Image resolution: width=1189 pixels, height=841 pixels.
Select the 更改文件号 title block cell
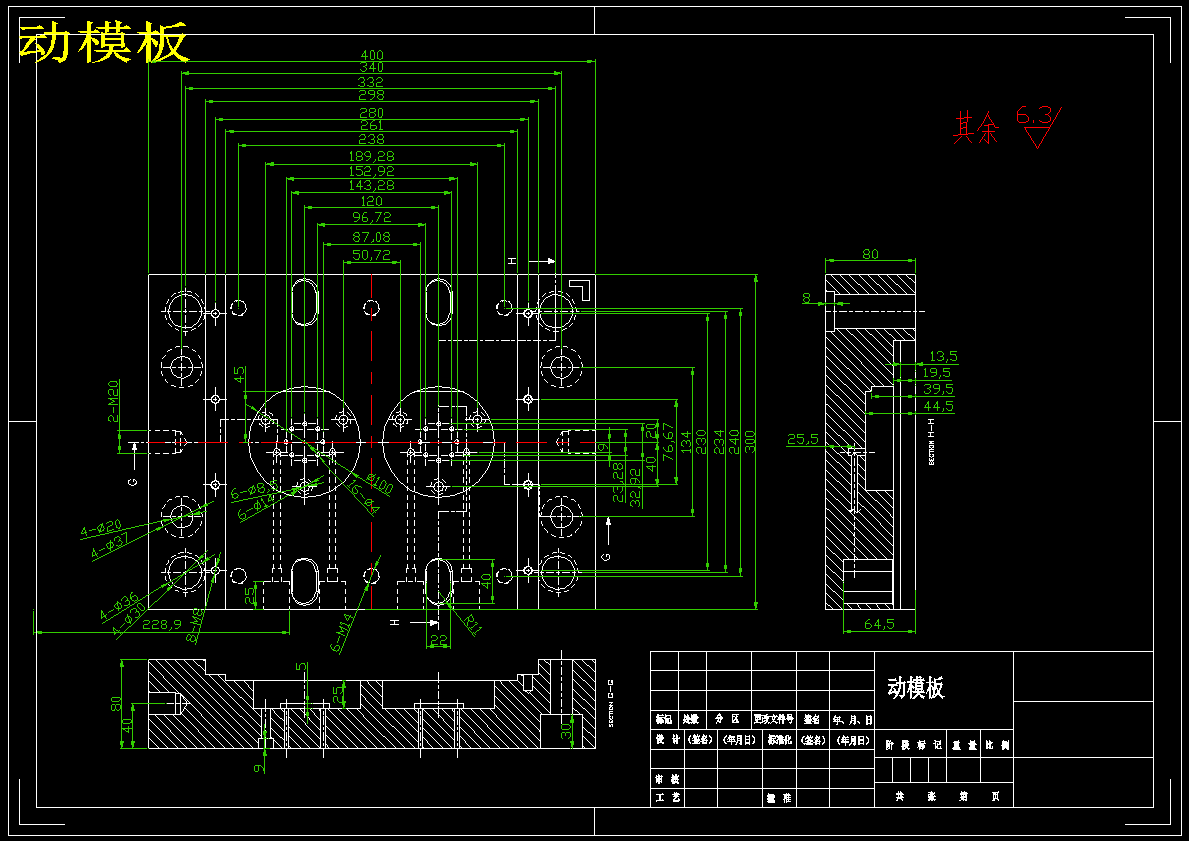773,719
